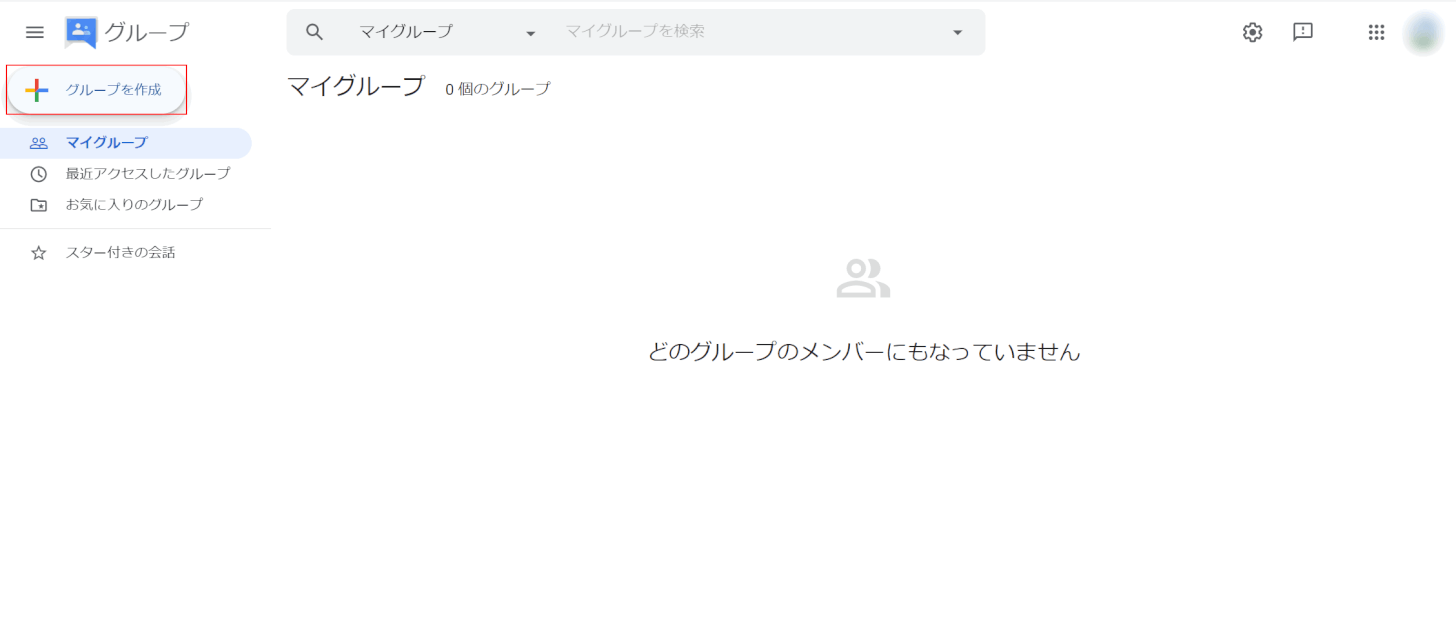Image resolution: width=1456 pixels, height=644 pixels.
Task: Open お気に入りのグループ link
Action: pos(134,205)
